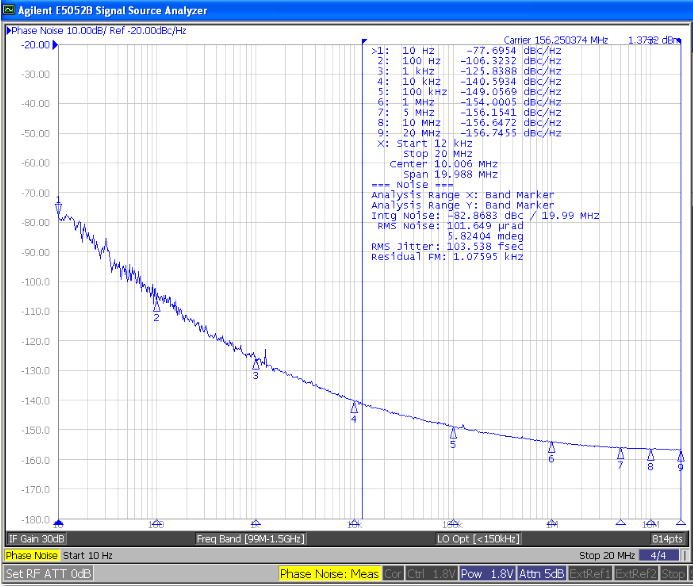
Task: Click the Phase Noise: Meas status indicator
Action: tap(328, 574)
